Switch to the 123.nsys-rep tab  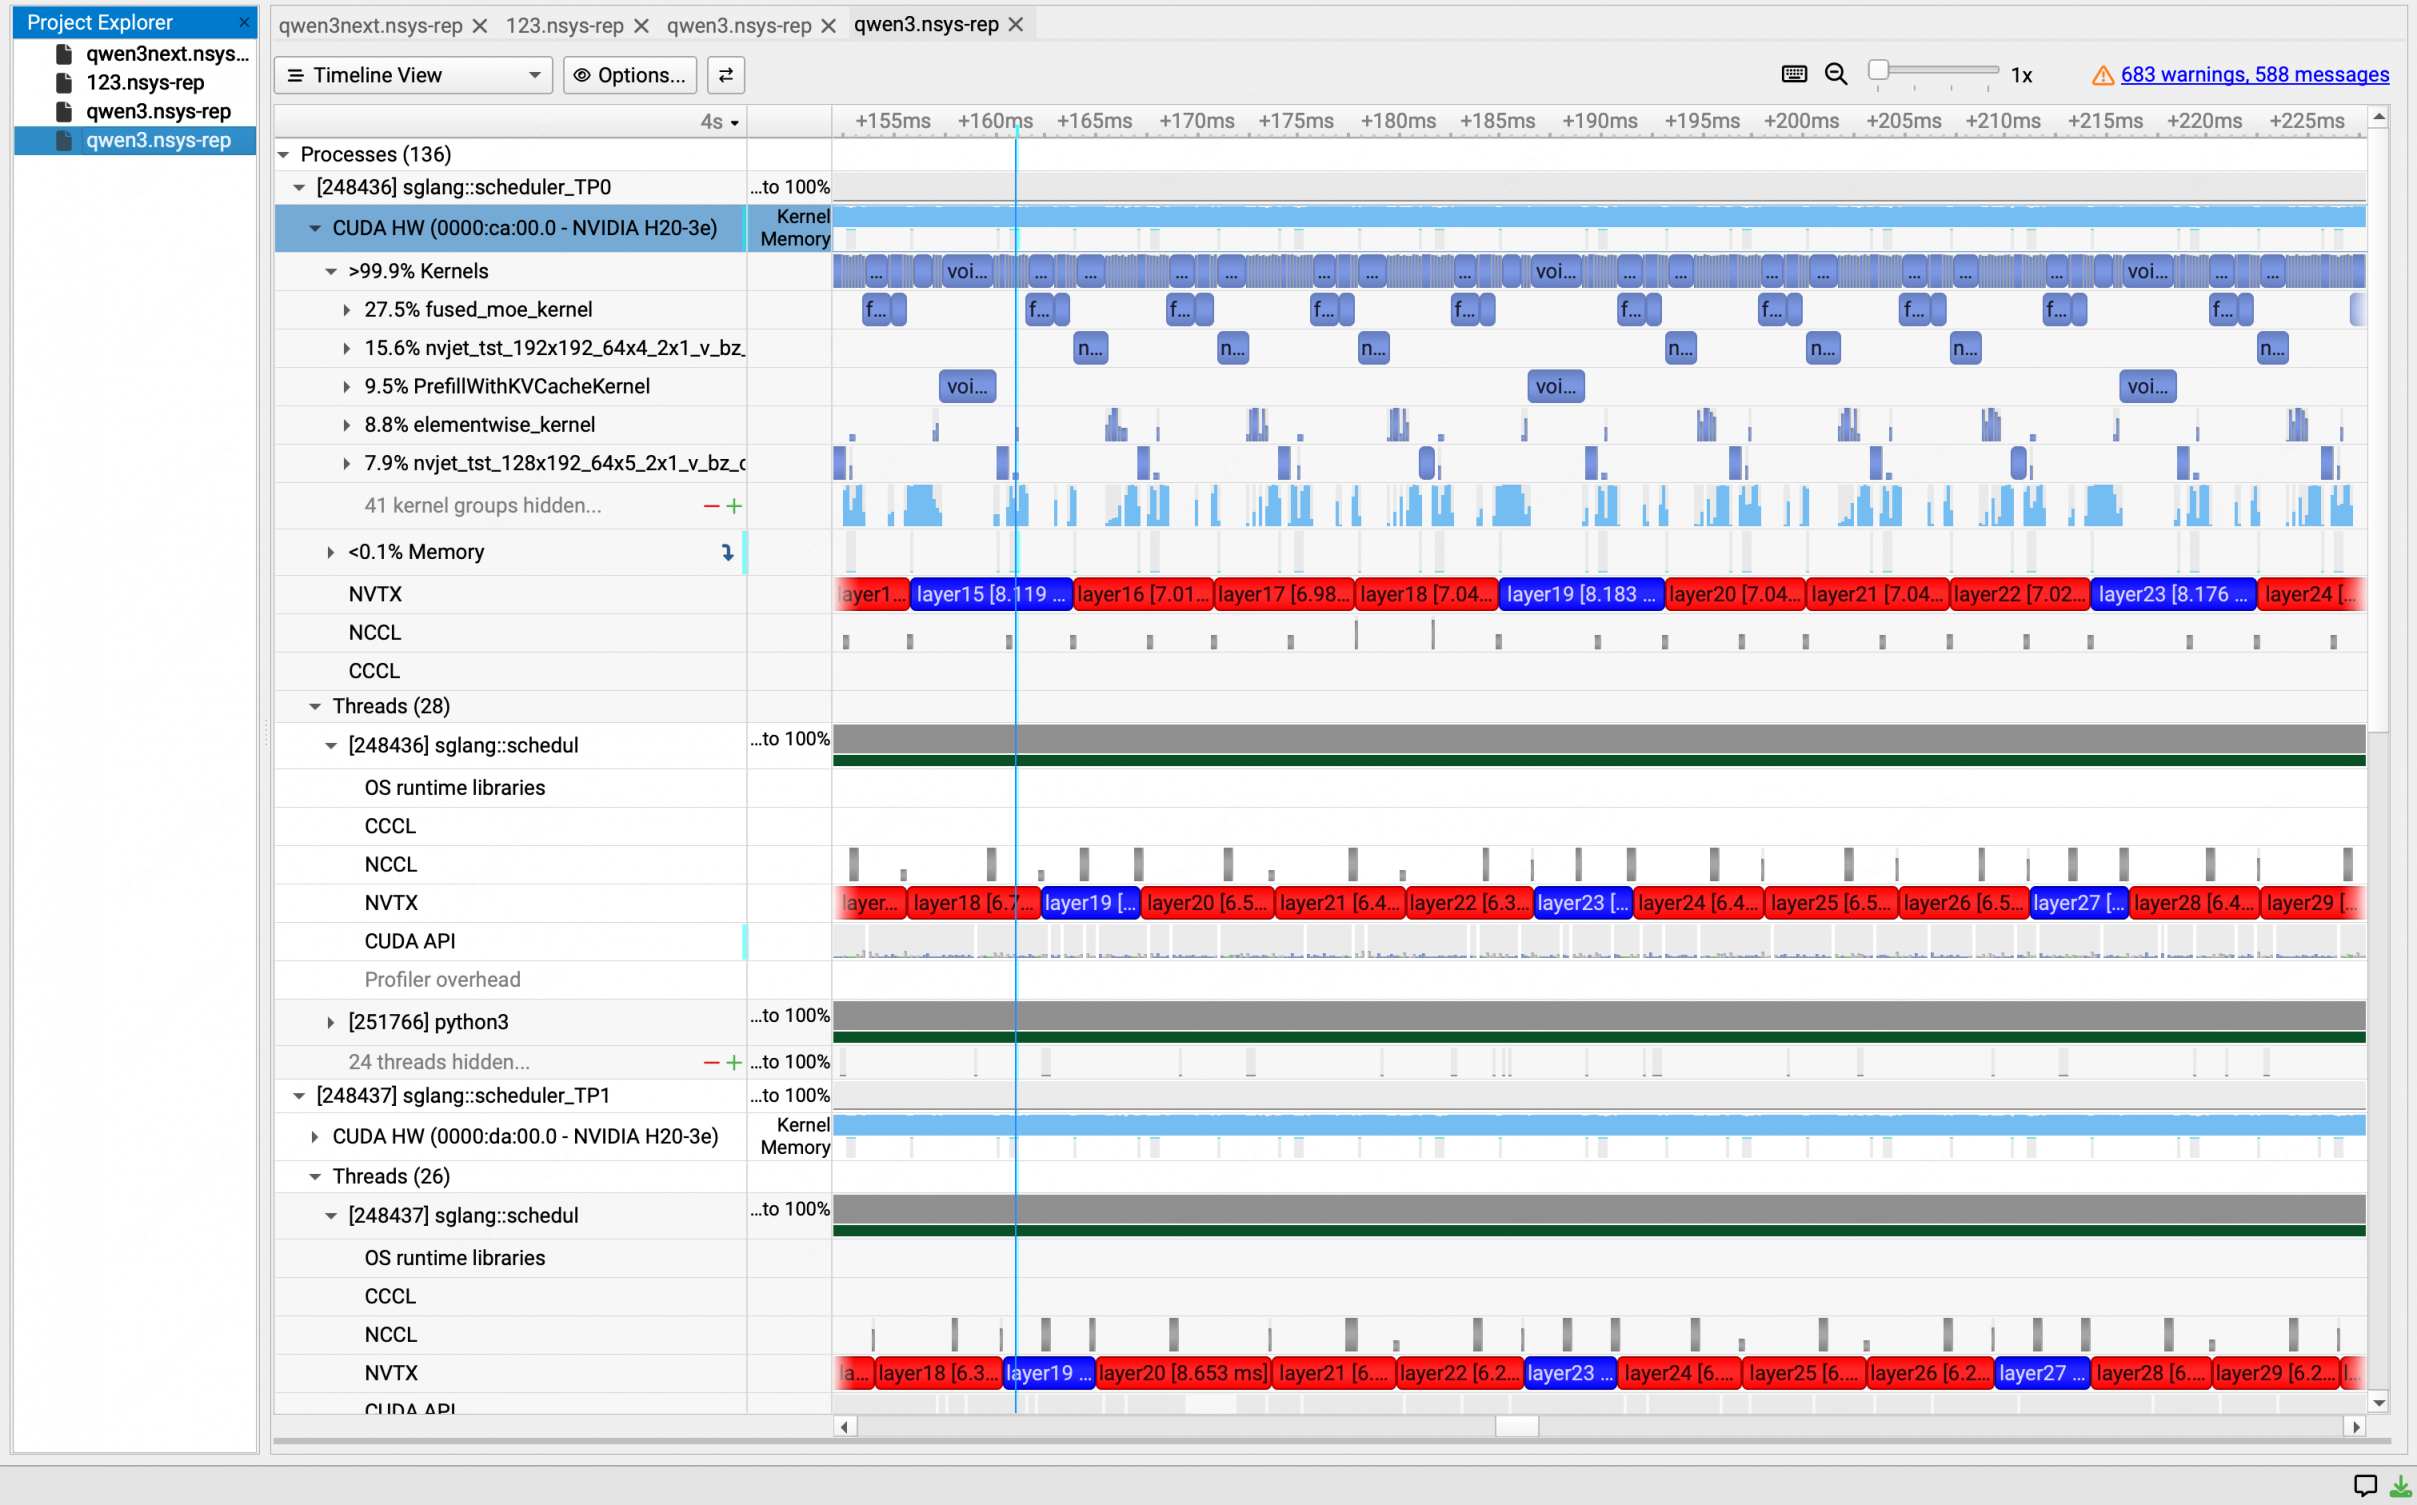pos(564,25)
